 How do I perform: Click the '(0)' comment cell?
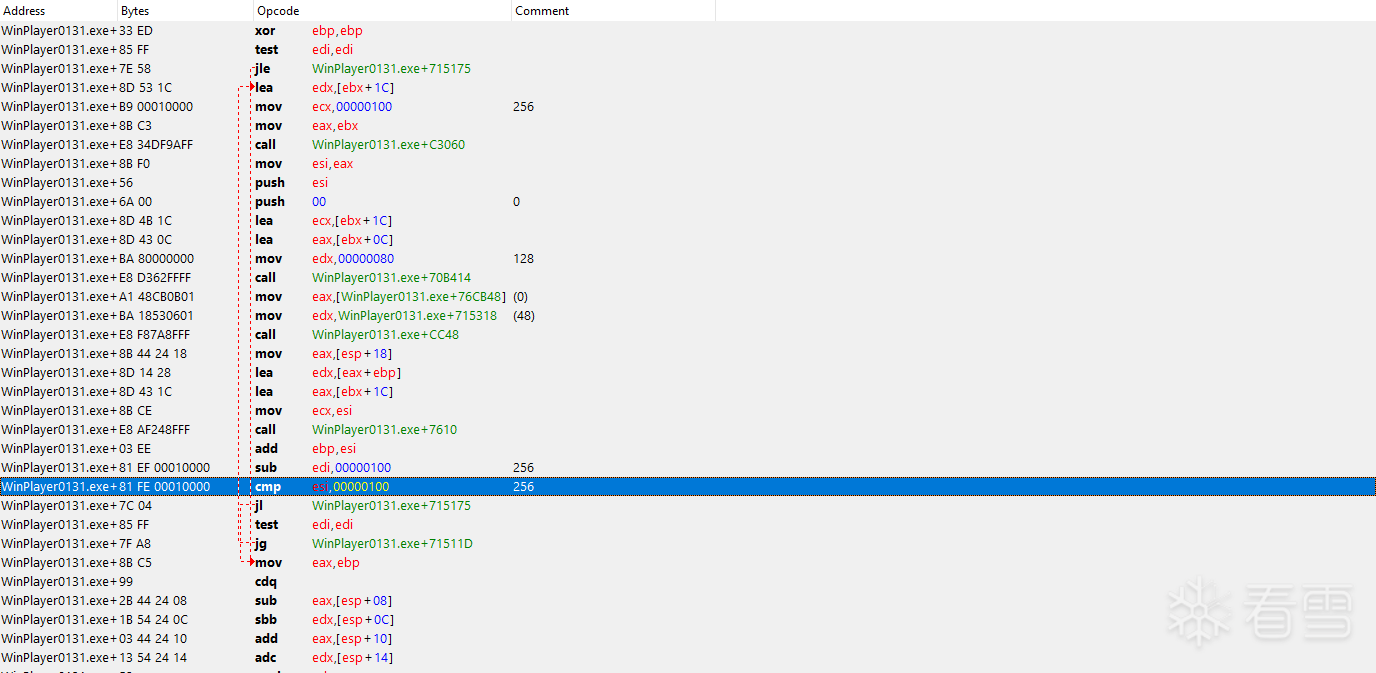[x=520, y=297]
